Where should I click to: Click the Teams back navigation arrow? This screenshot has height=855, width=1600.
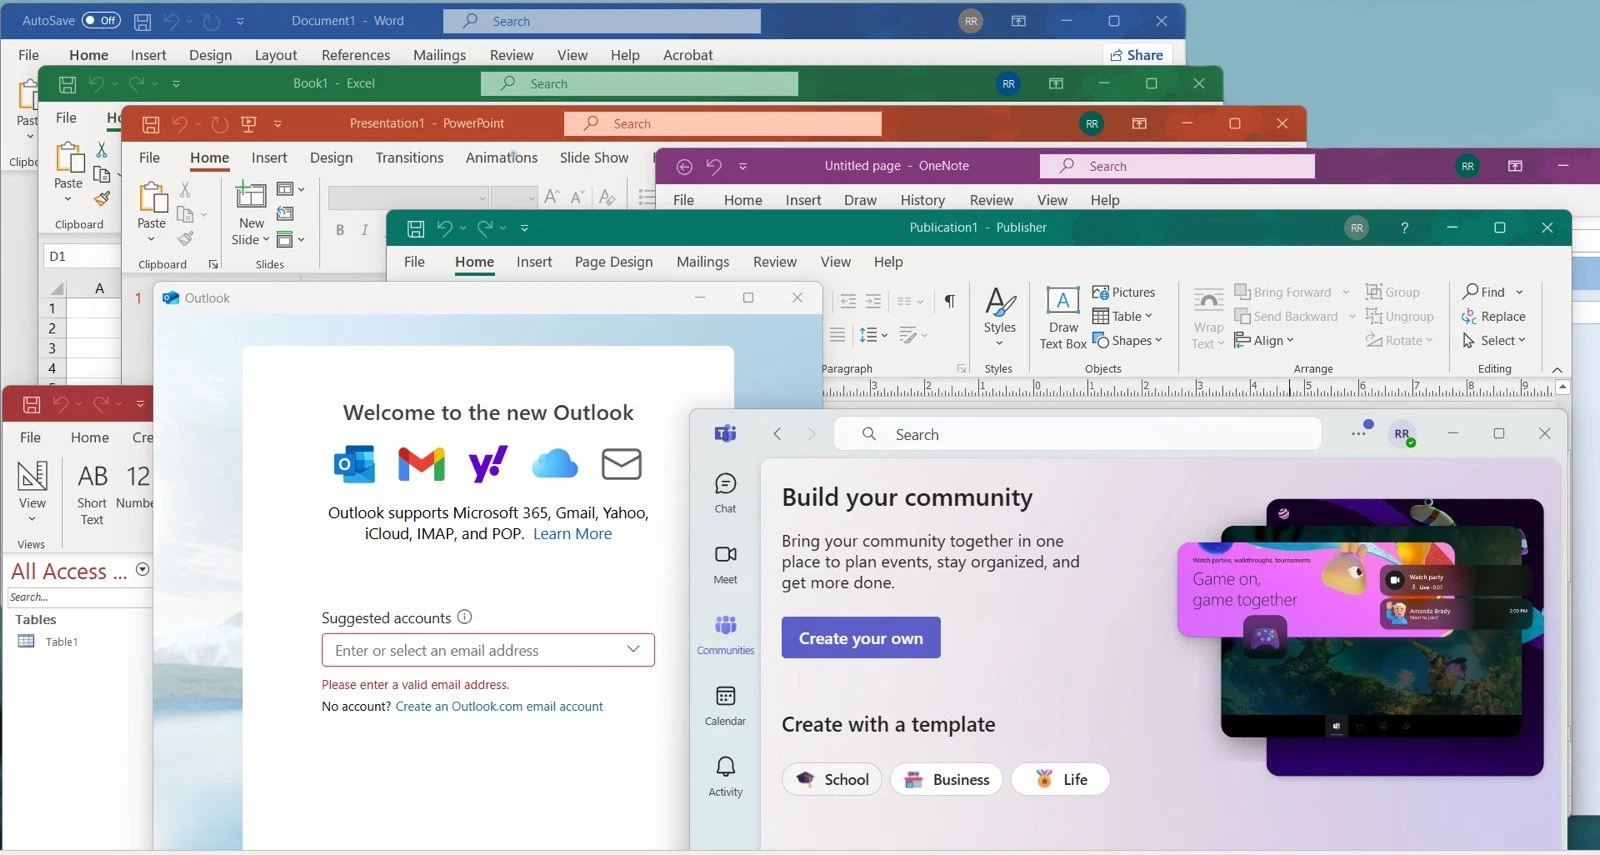[x=777, y=434]
